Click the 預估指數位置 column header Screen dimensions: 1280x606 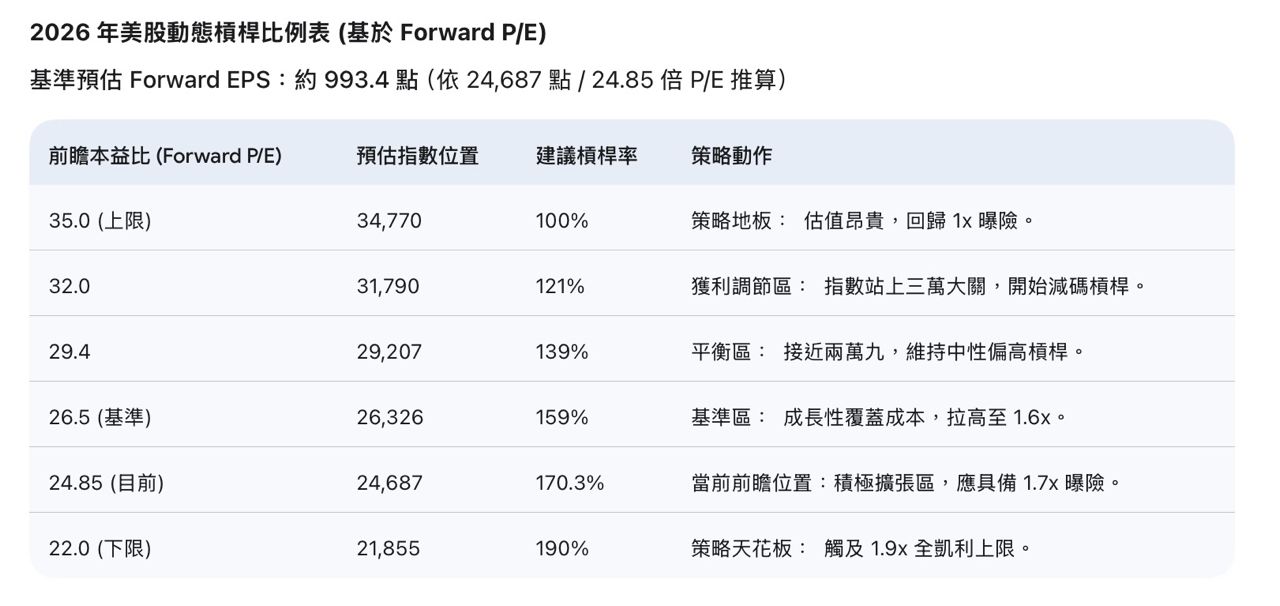[x=417, y=156]
